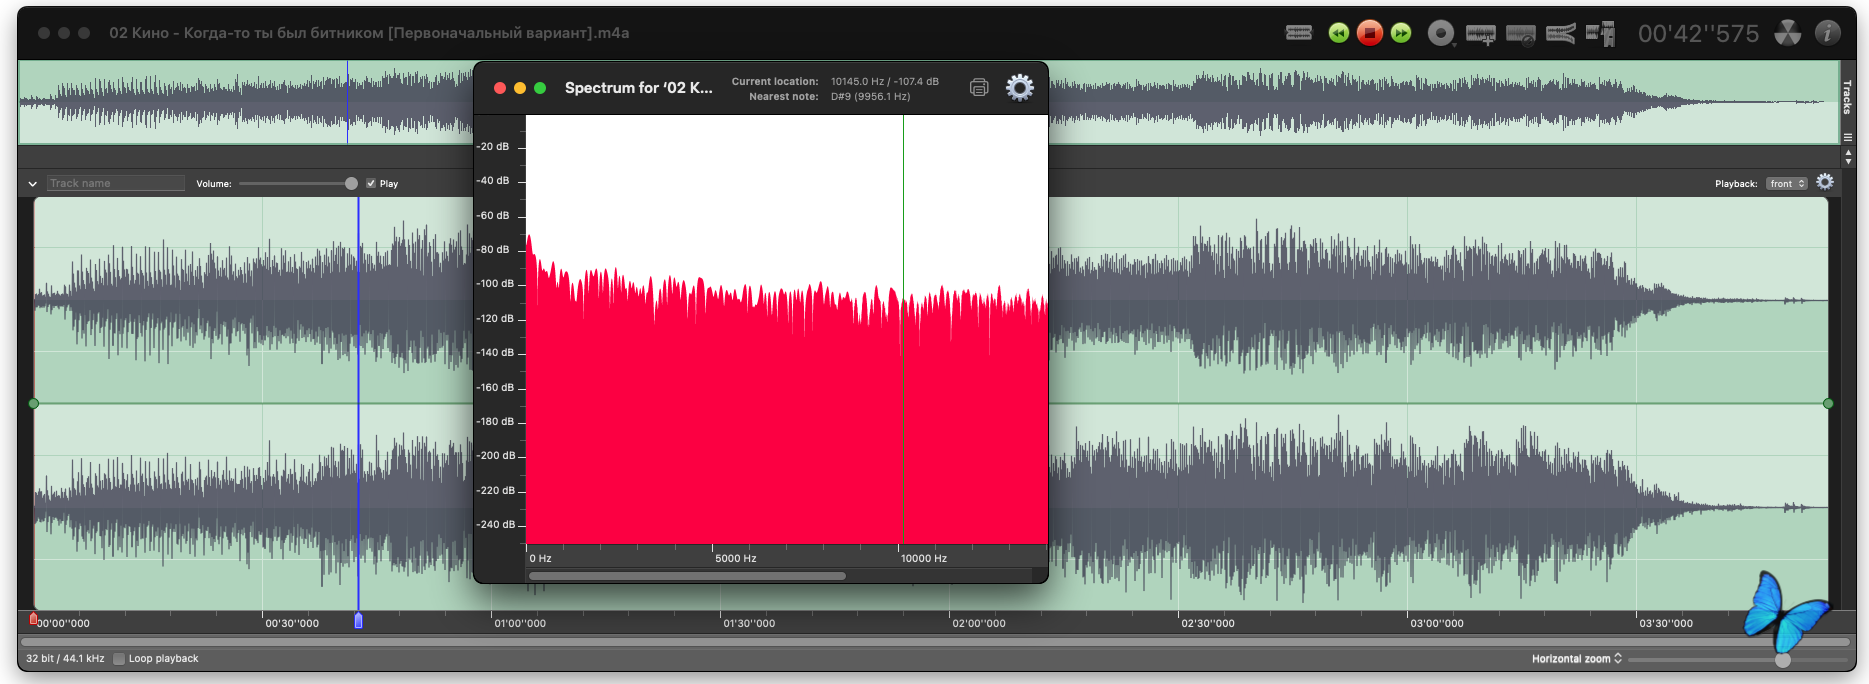Click the Volume slider knob
Image resolution: width=1869 pixels, height=684 pixels.
(x=351, y=184)
